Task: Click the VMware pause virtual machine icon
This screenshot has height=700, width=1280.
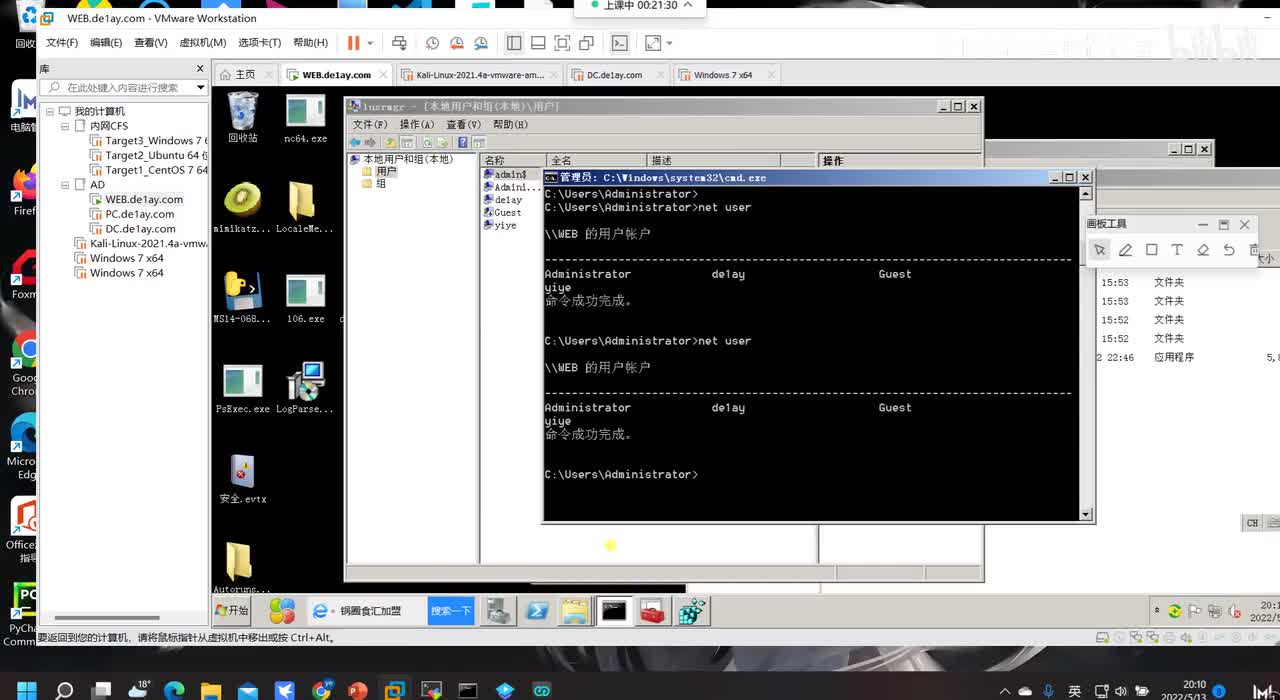Action: [x=353, y=43]
